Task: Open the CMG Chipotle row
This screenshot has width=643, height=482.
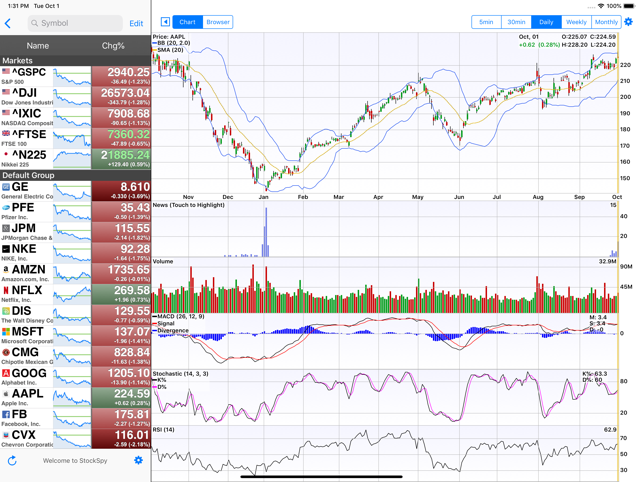Action: tap(75, 356)
